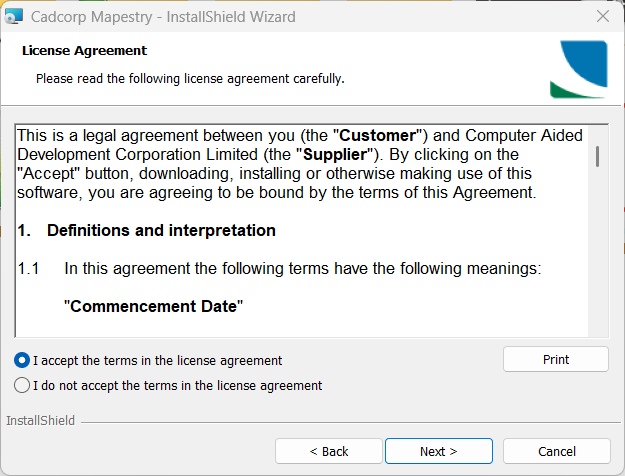625x476 pixels.
Task: Click inside the license agreement text box
Action: point(300,270)
